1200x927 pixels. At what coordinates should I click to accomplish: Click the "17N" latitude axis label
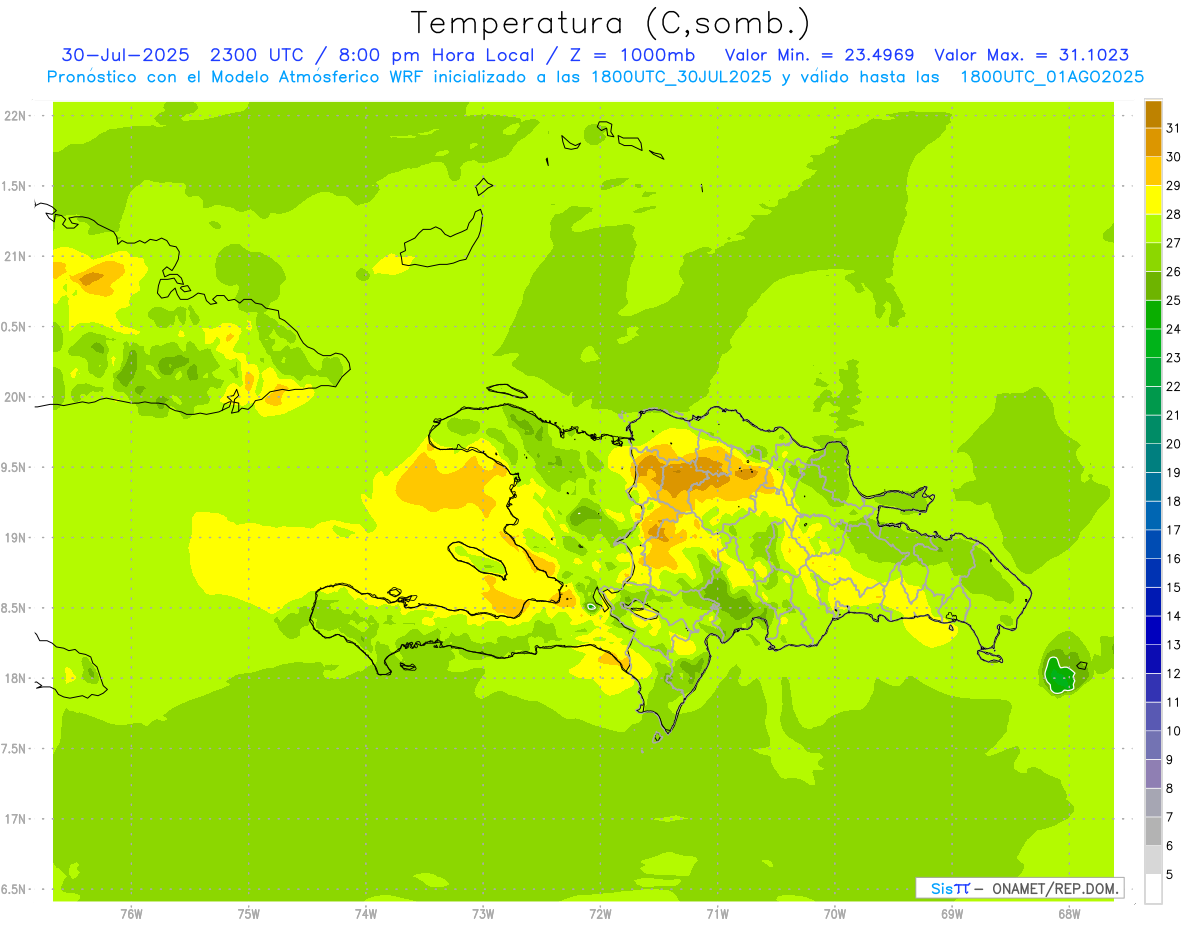(15, 819)
